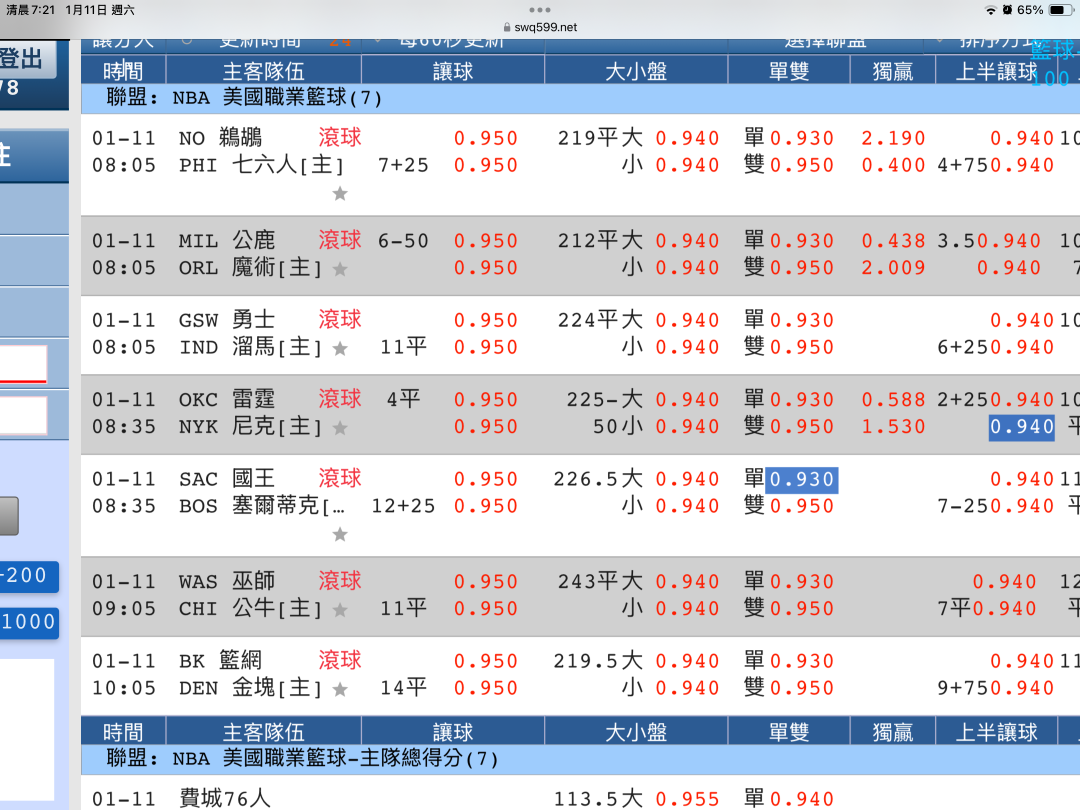The width and height of the screenshot is (1080, 810).
Task: Tap the top 獨贏 column header
Action: click(893, 71)
